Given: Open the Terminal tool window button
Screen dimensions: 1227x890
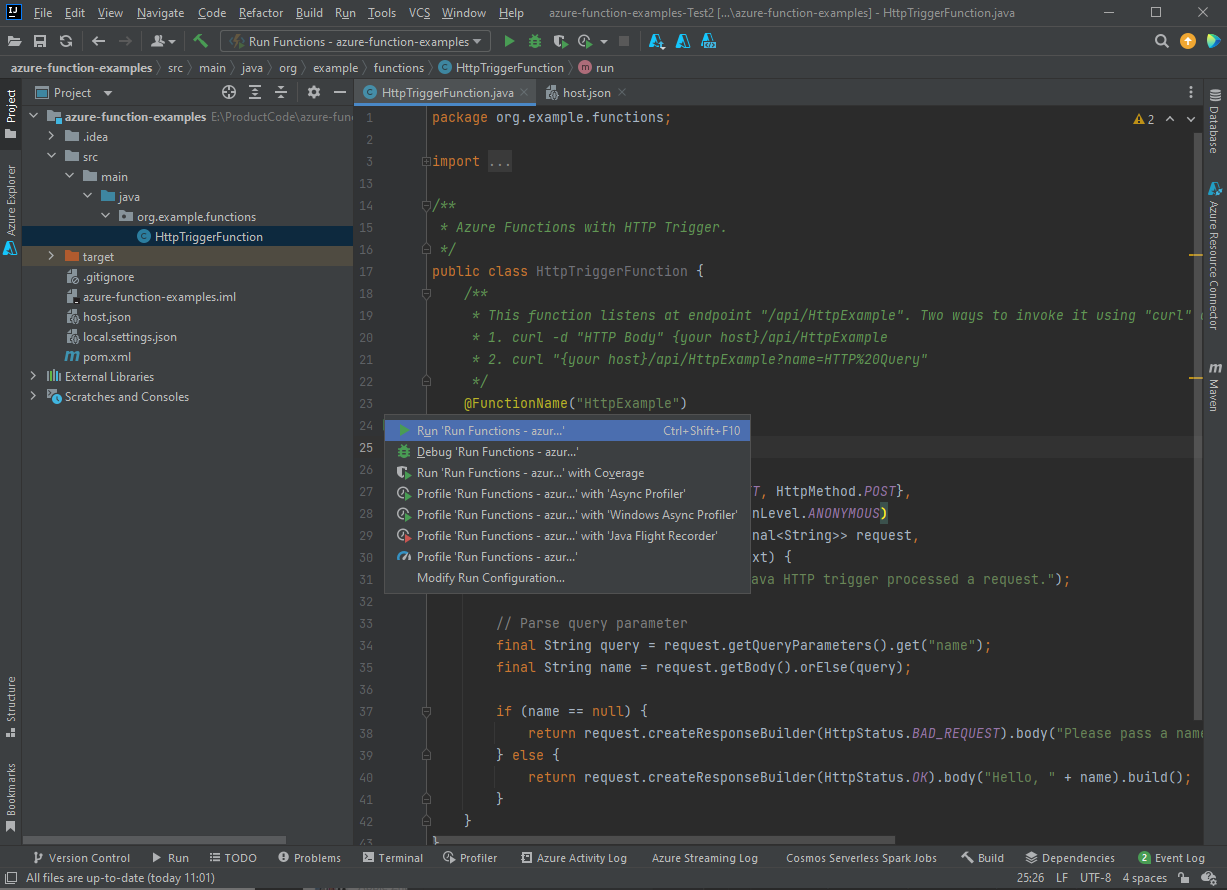Looking at the screenshot, I should pos(393,857).
